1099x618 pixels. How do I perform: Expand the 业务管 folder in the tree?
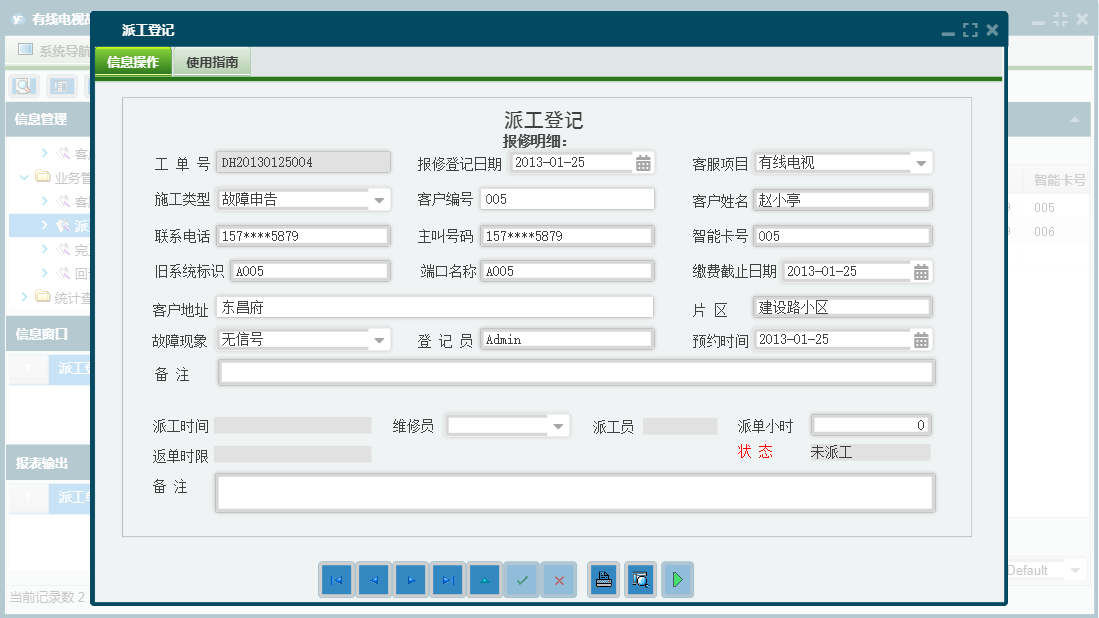(24, 177)
